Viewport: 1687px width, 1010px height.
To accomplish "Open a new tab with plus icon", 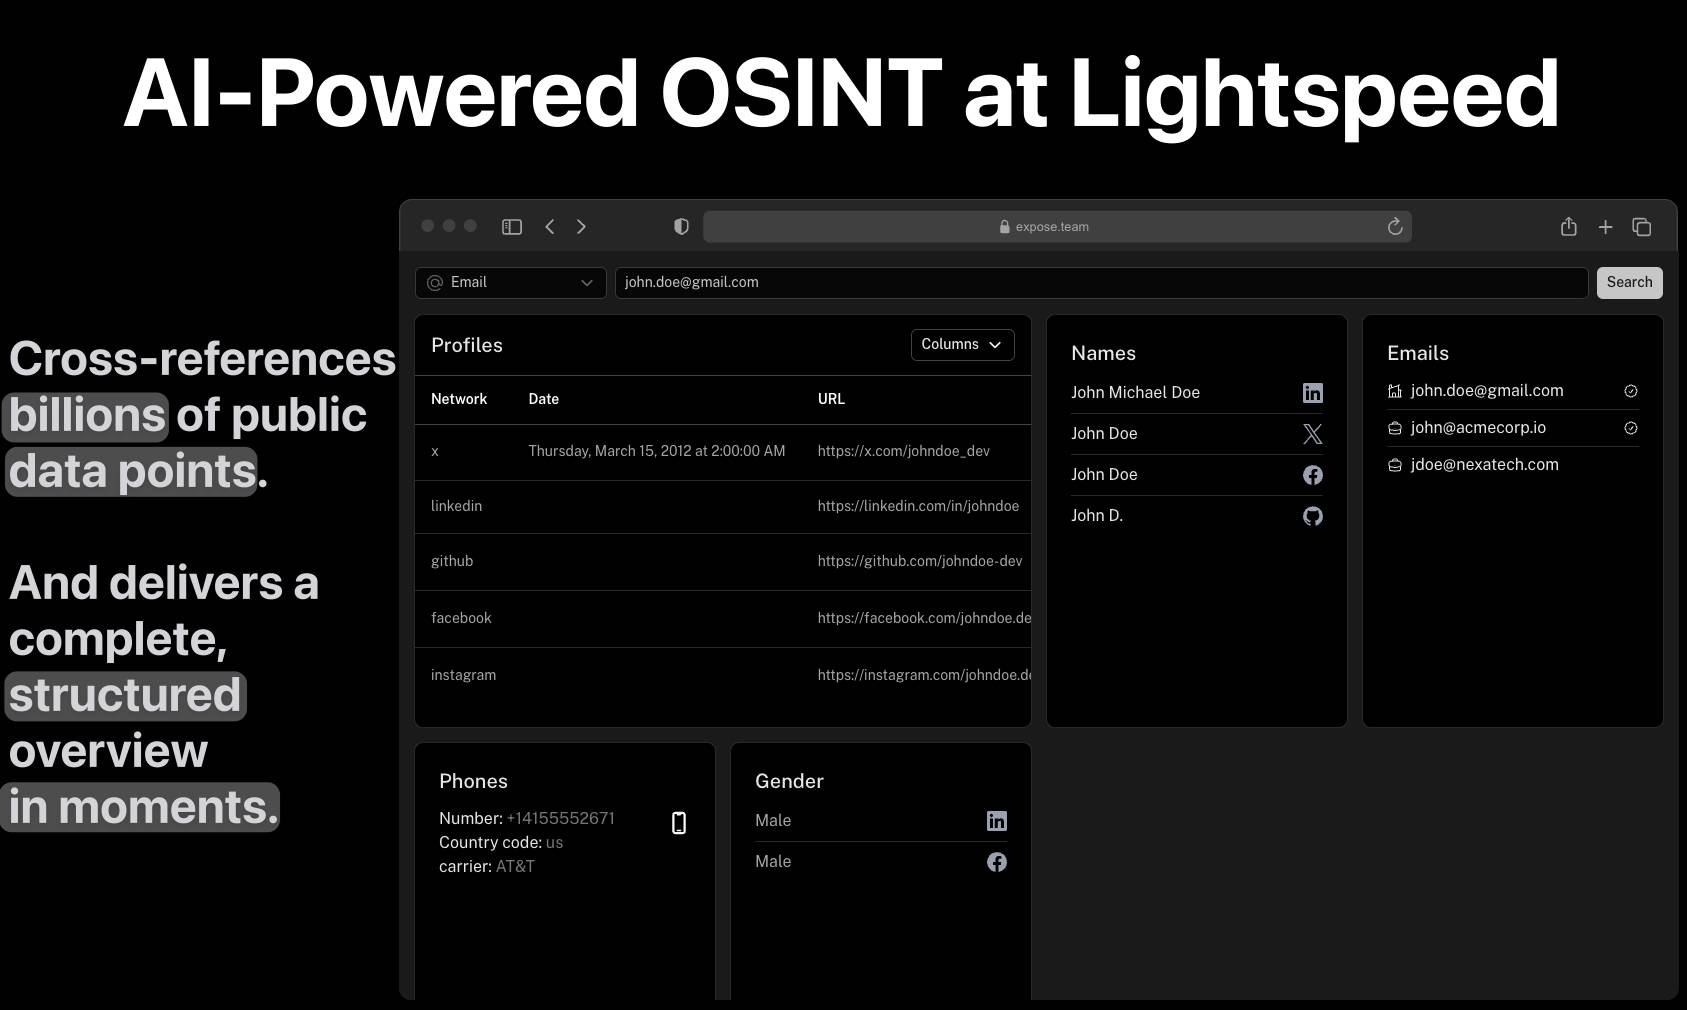I will point(1605,227).
